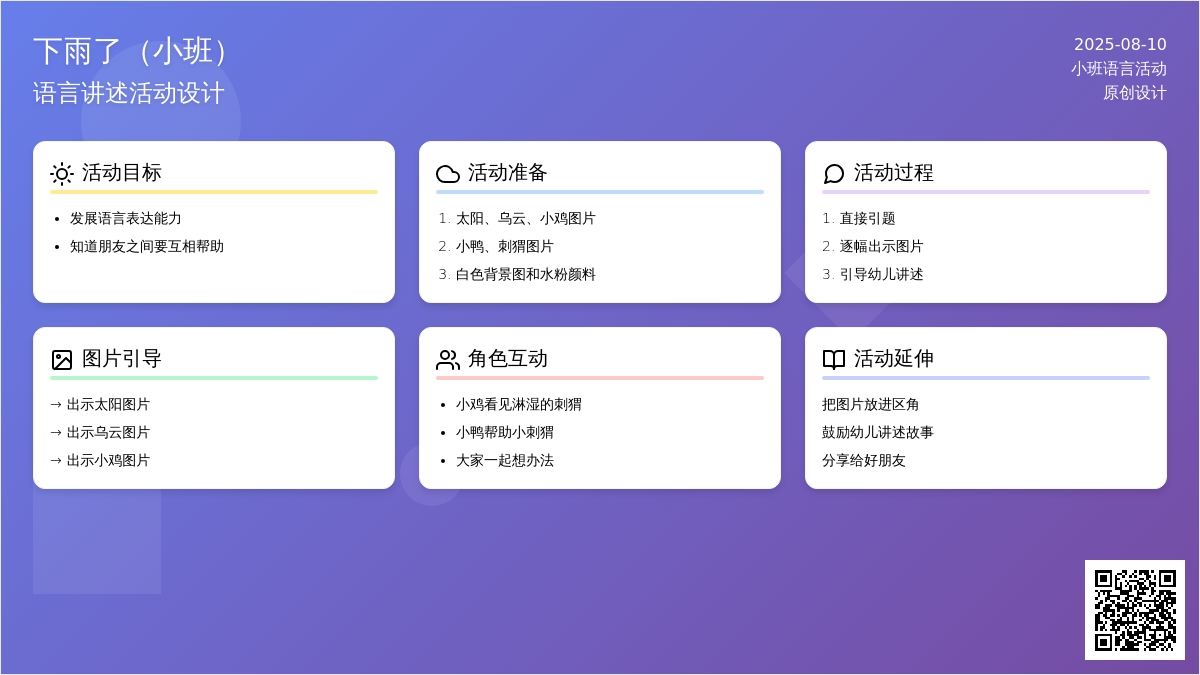Click step 引导幼儿讲述

pyautogui.click(x=882, y=275)
